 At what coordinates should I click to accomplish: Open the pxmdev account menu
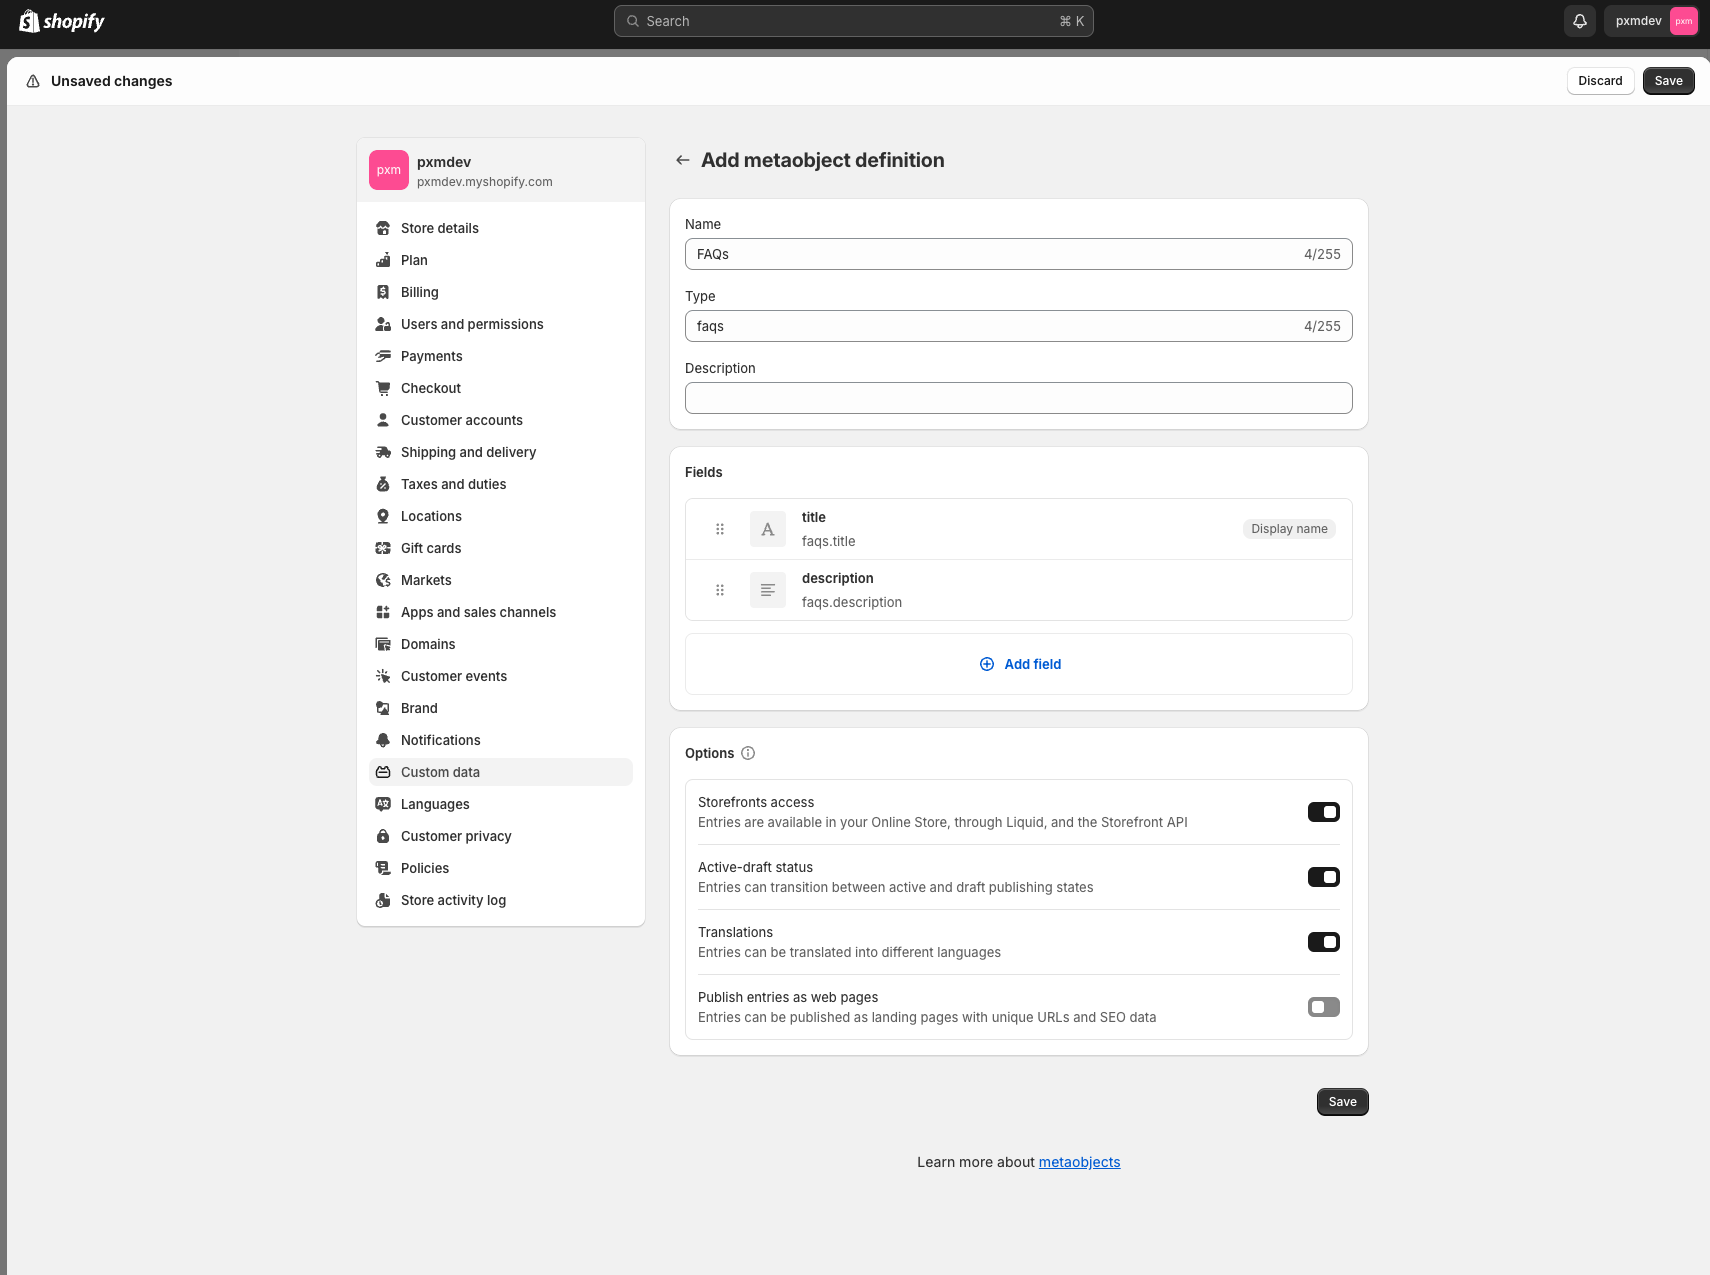[x=1651, y=21]
